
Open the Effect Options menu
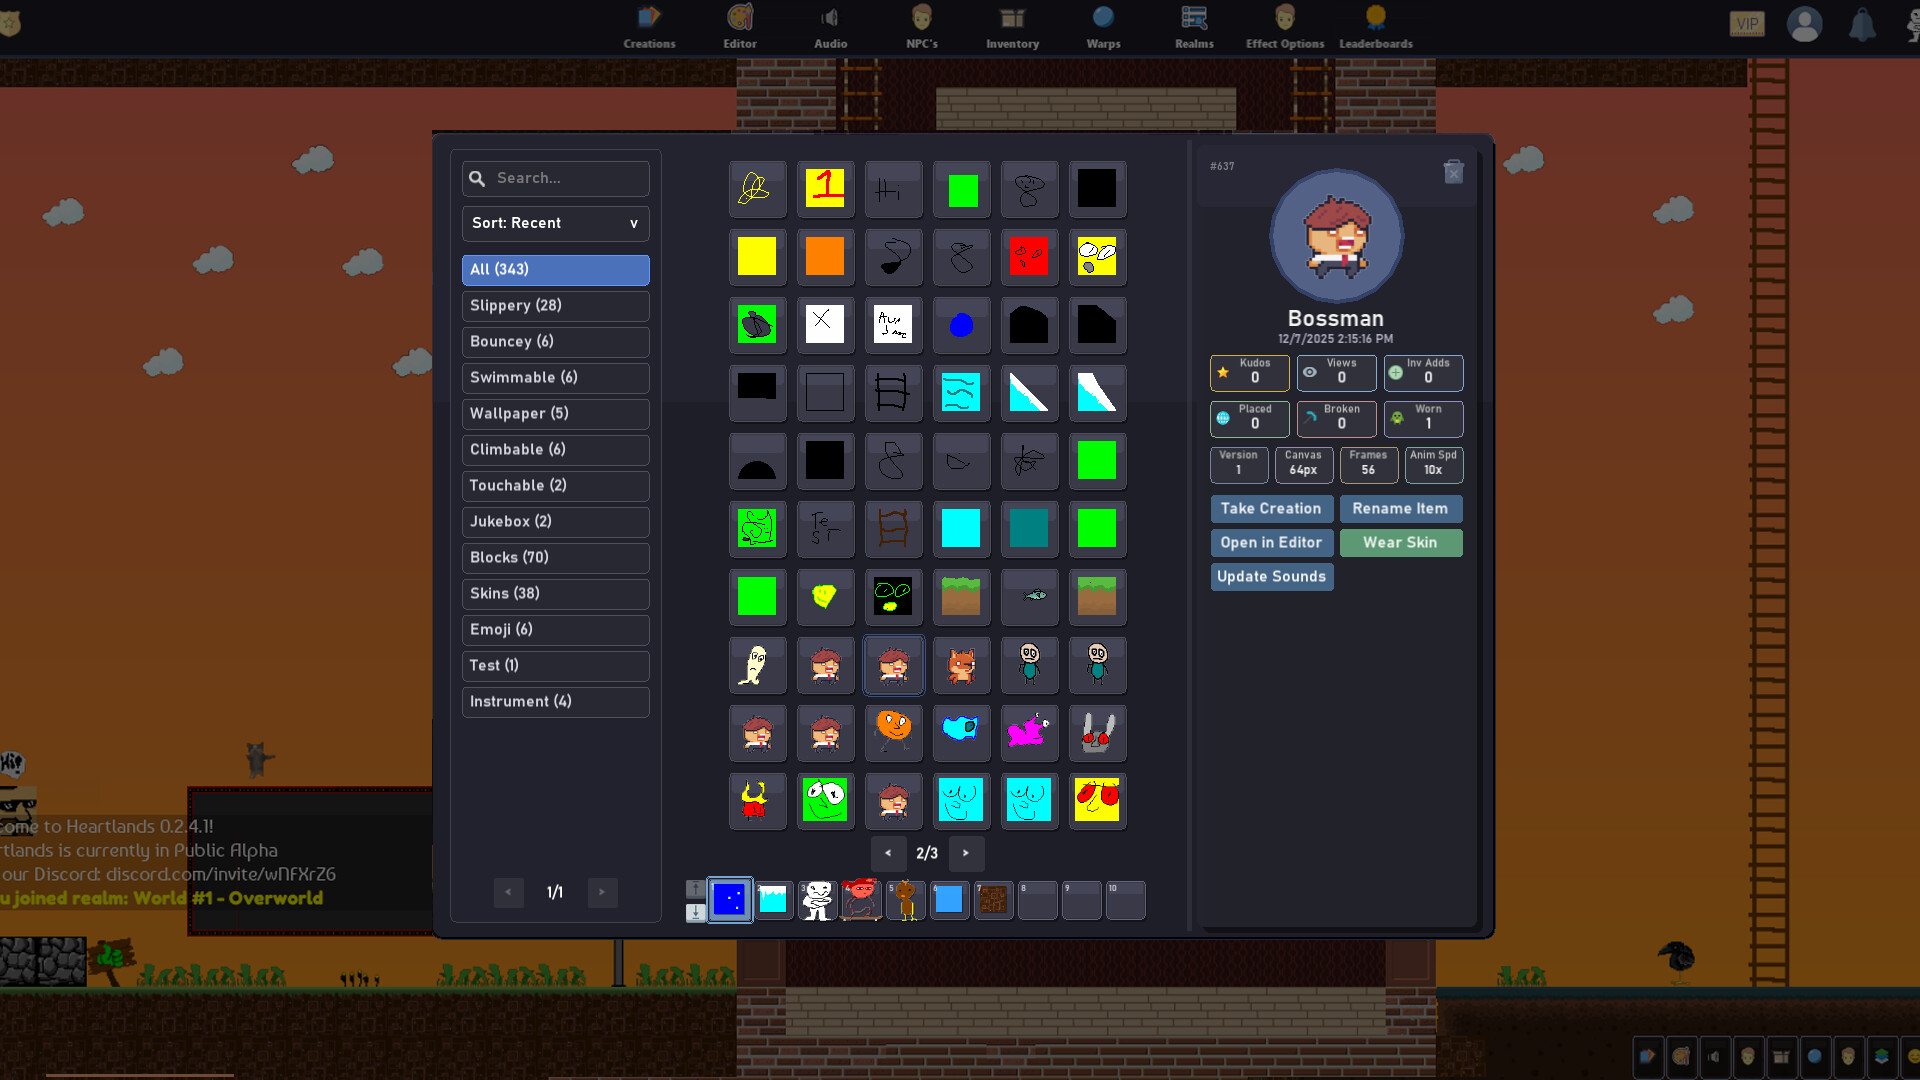pos(1284,27)
